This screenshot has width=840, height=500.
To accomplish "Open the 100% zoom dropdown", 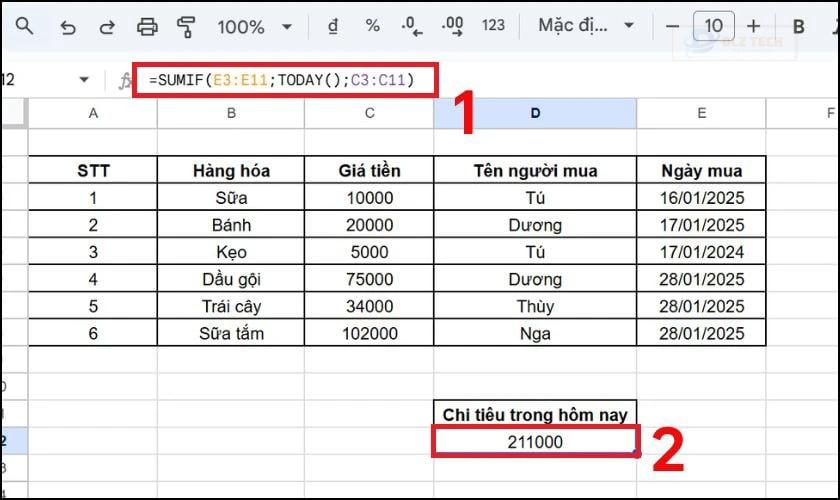I will (255, 27).
